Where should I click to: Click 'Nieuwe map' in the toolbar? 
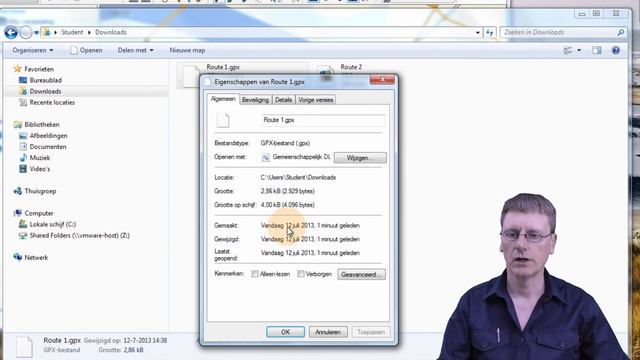[187, 50]
